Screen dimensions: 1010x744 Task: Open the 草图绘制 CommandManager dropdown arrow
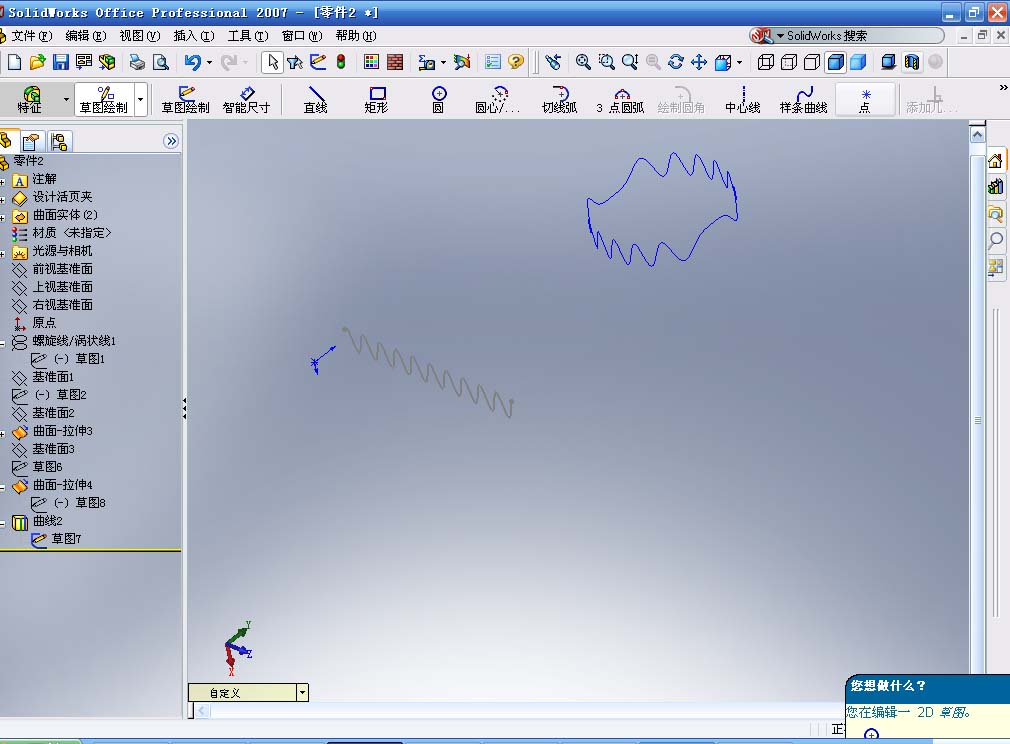pos(140,99)
